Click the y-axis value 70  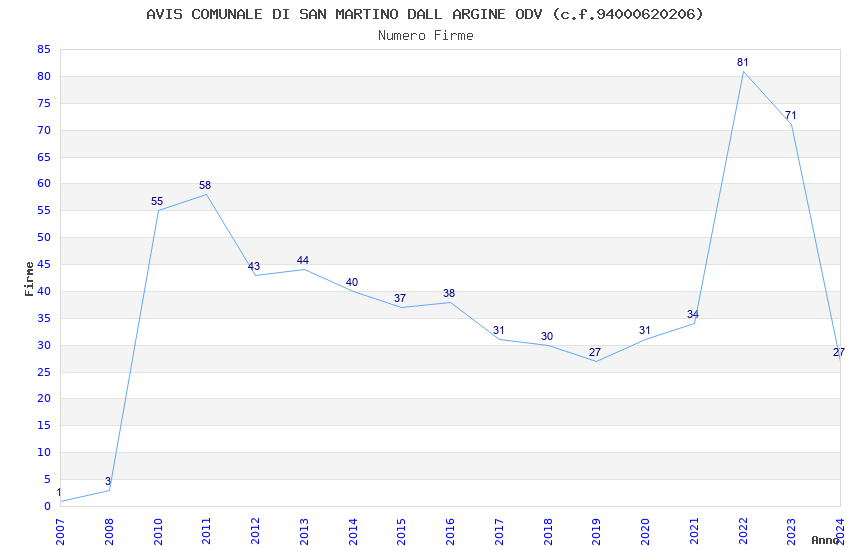44,130
